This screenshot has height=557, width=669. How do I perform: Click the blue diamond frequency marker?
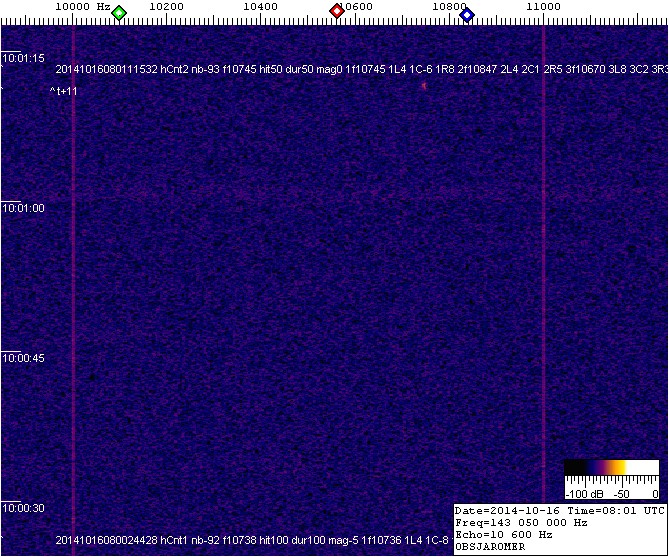point(467,13)
